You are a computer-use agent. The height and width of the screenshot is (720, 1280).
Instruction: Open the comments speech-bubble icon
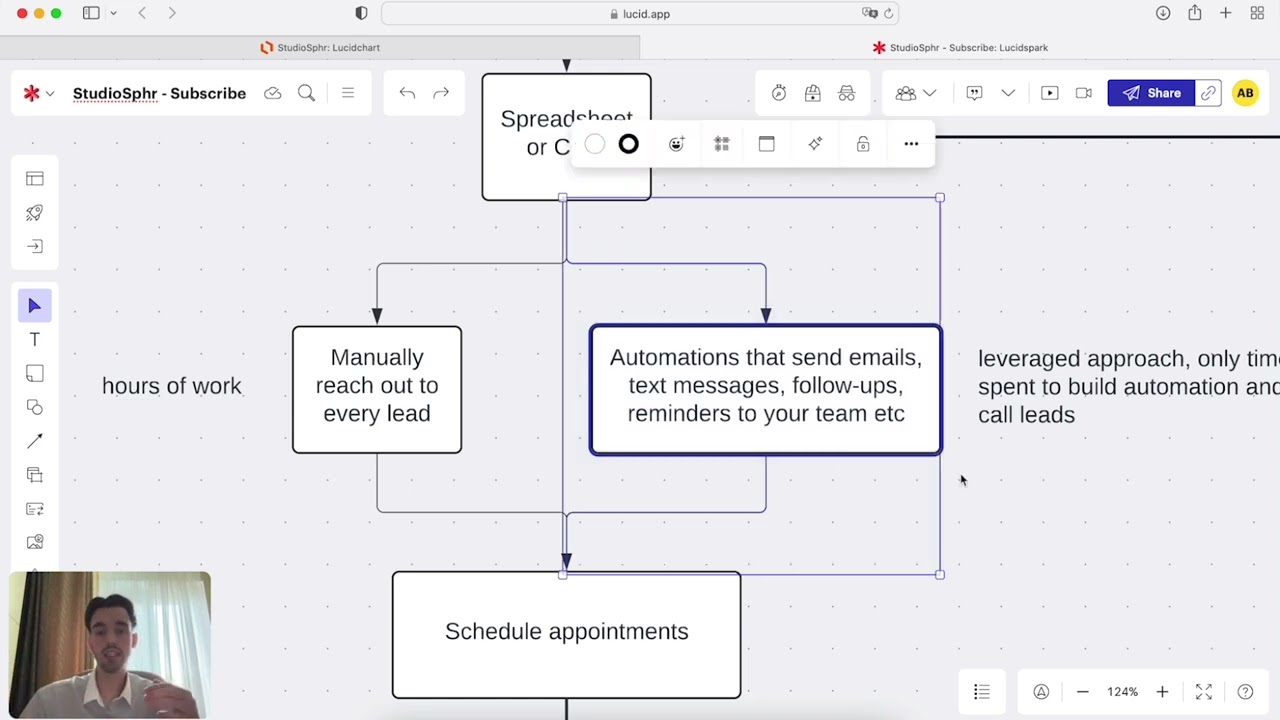(x=974, y=93)
